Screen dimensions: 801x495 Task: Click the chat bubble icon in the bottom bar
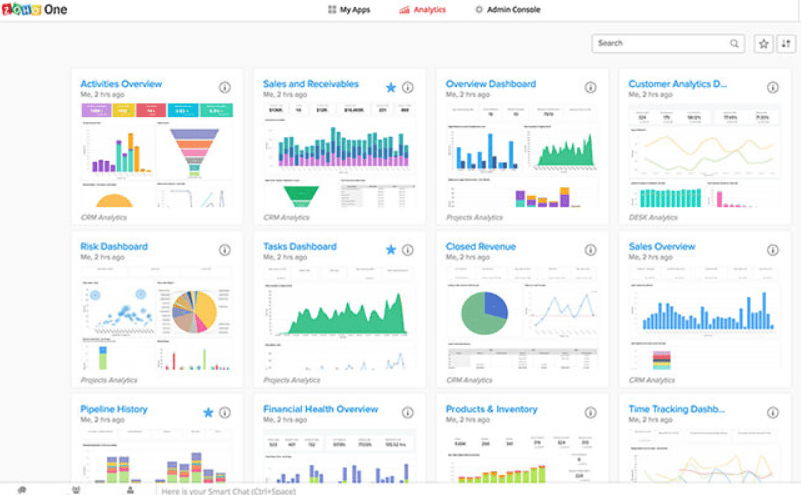point(21,490)
